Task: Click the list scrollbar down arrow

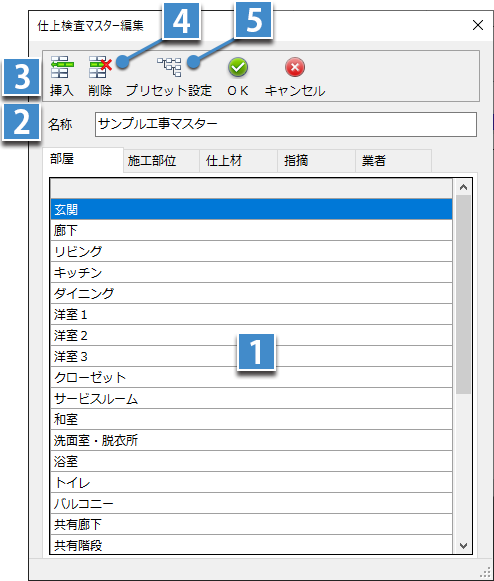Action: pyautogui.click(x=463, y=545)
